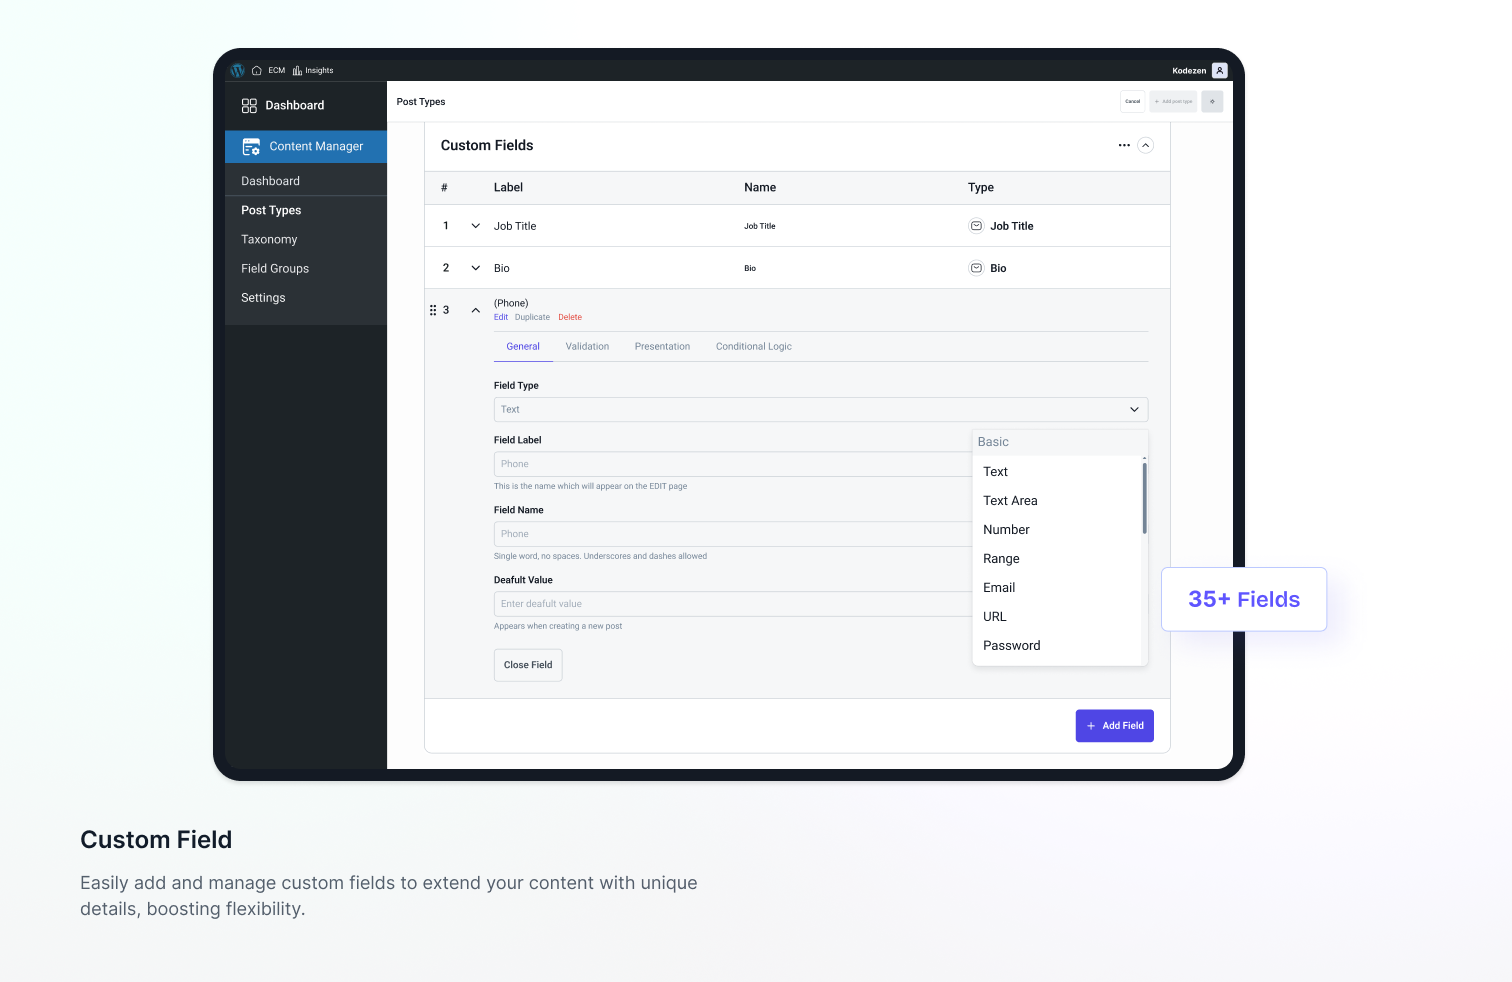Open the Conditional Logic tab
The width and height of the screenshot is (1512, 982).
753,346
